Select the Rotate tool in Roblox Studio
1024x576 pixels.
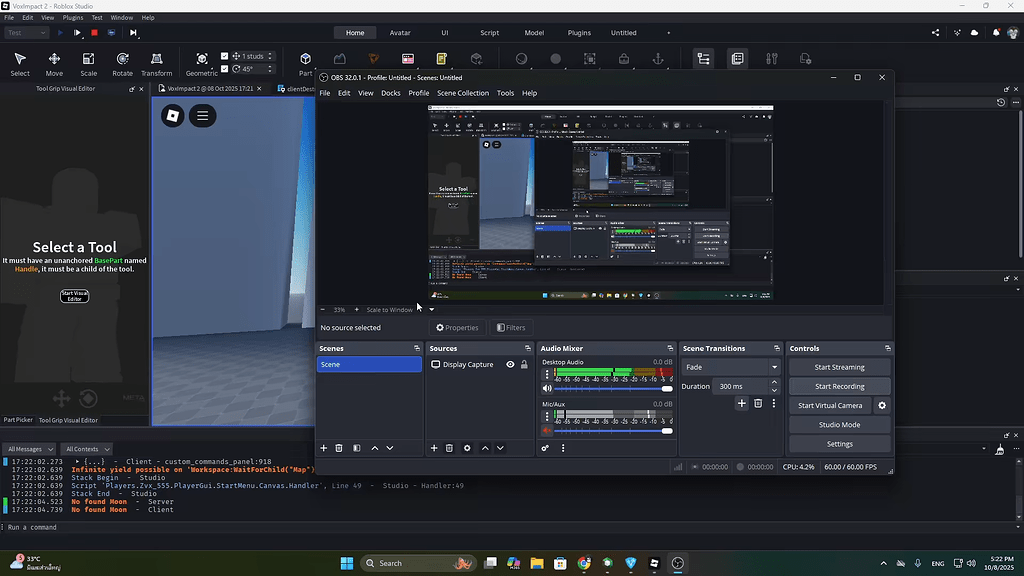(122, 64)
